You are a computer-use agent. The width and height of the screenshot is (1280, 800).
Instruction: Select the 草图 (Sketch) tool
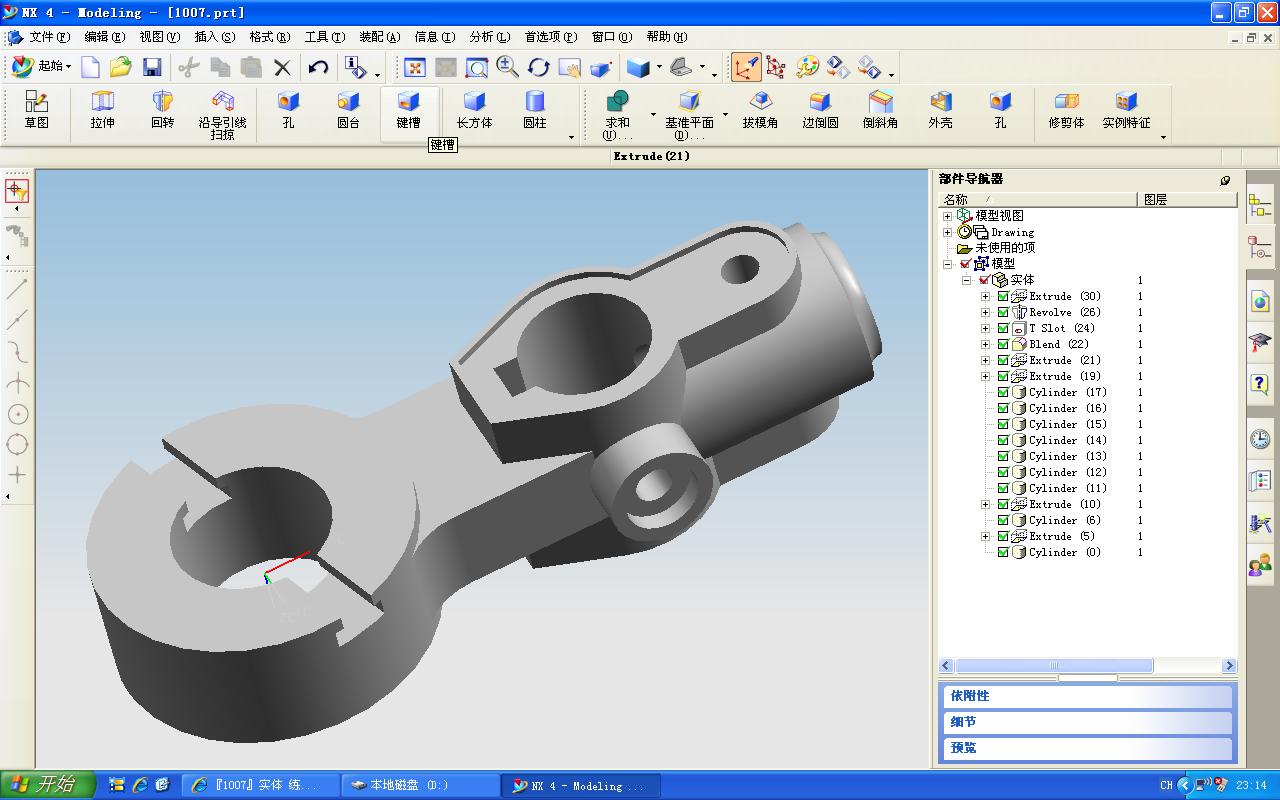click(37, 110)
